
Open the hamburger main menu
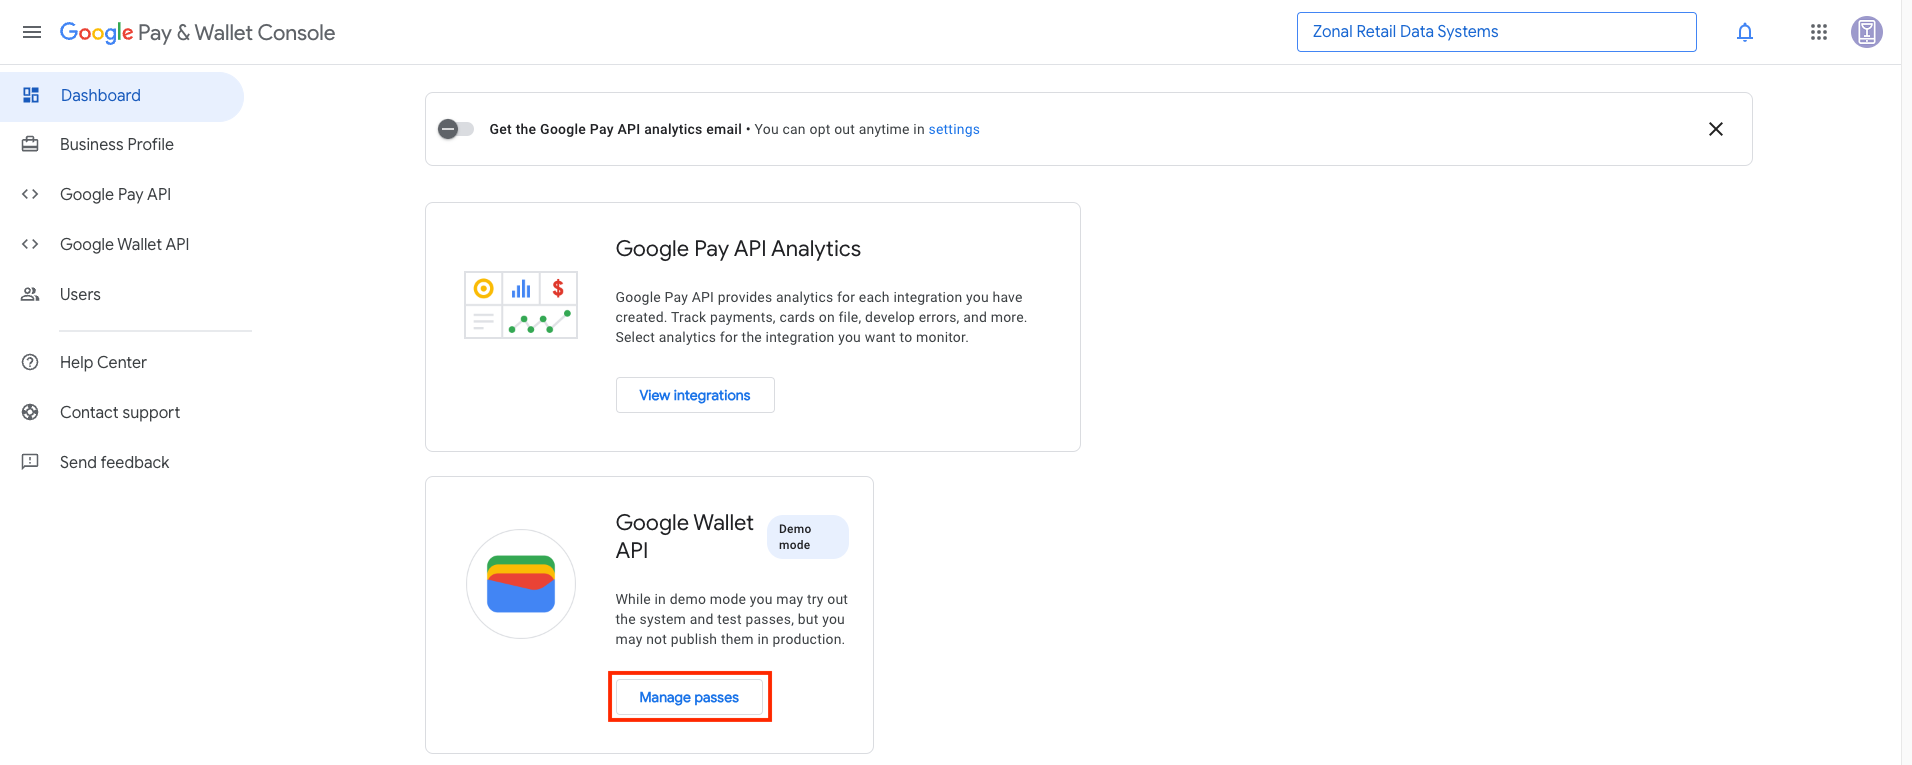[32, 32]
